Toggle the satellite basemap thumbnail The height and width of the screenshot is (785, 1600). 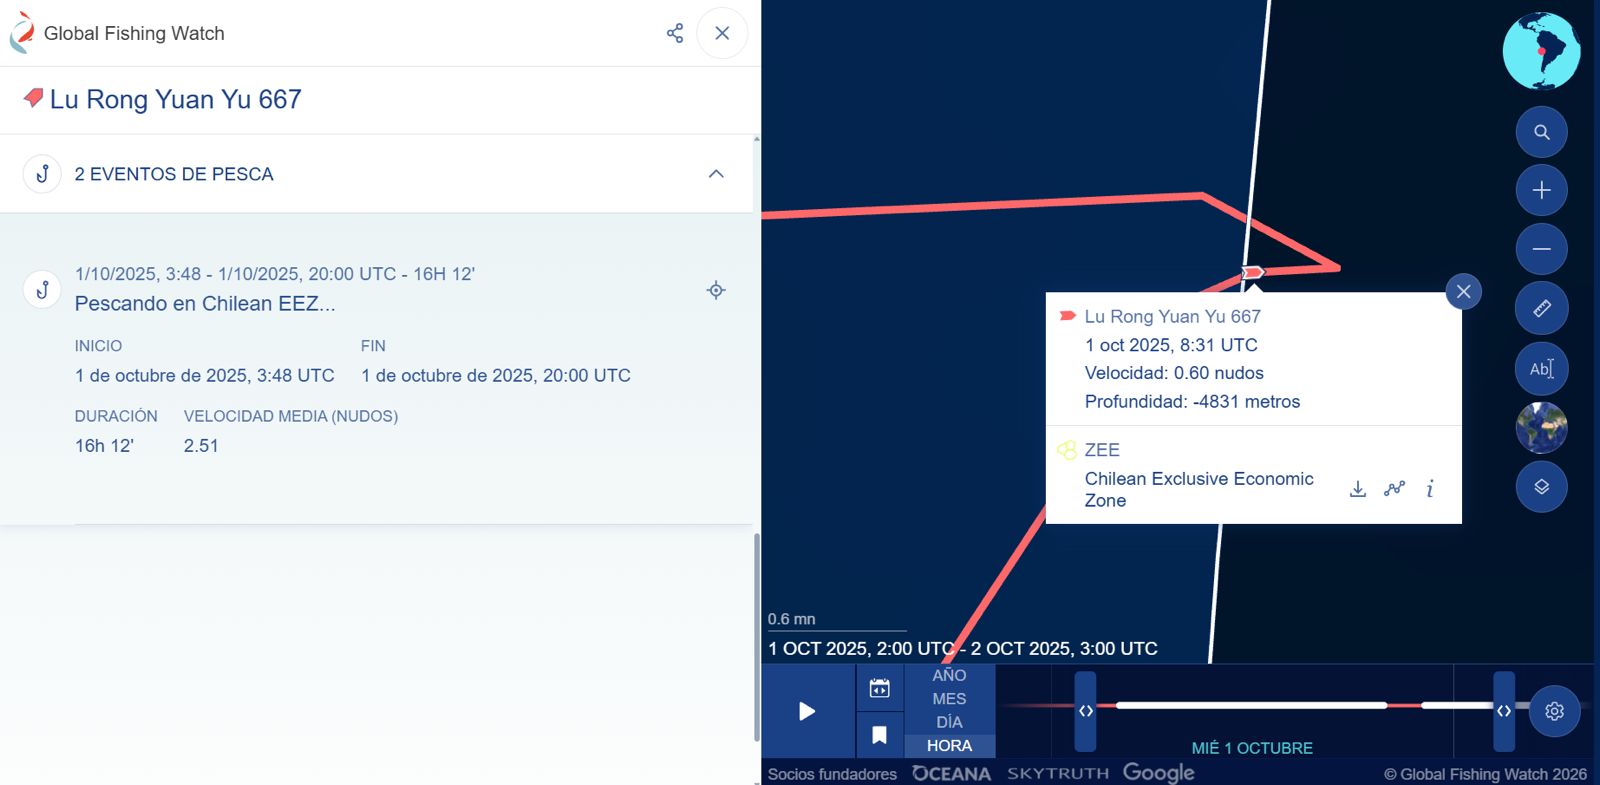pyautogui.click(x=1541, y=428)
